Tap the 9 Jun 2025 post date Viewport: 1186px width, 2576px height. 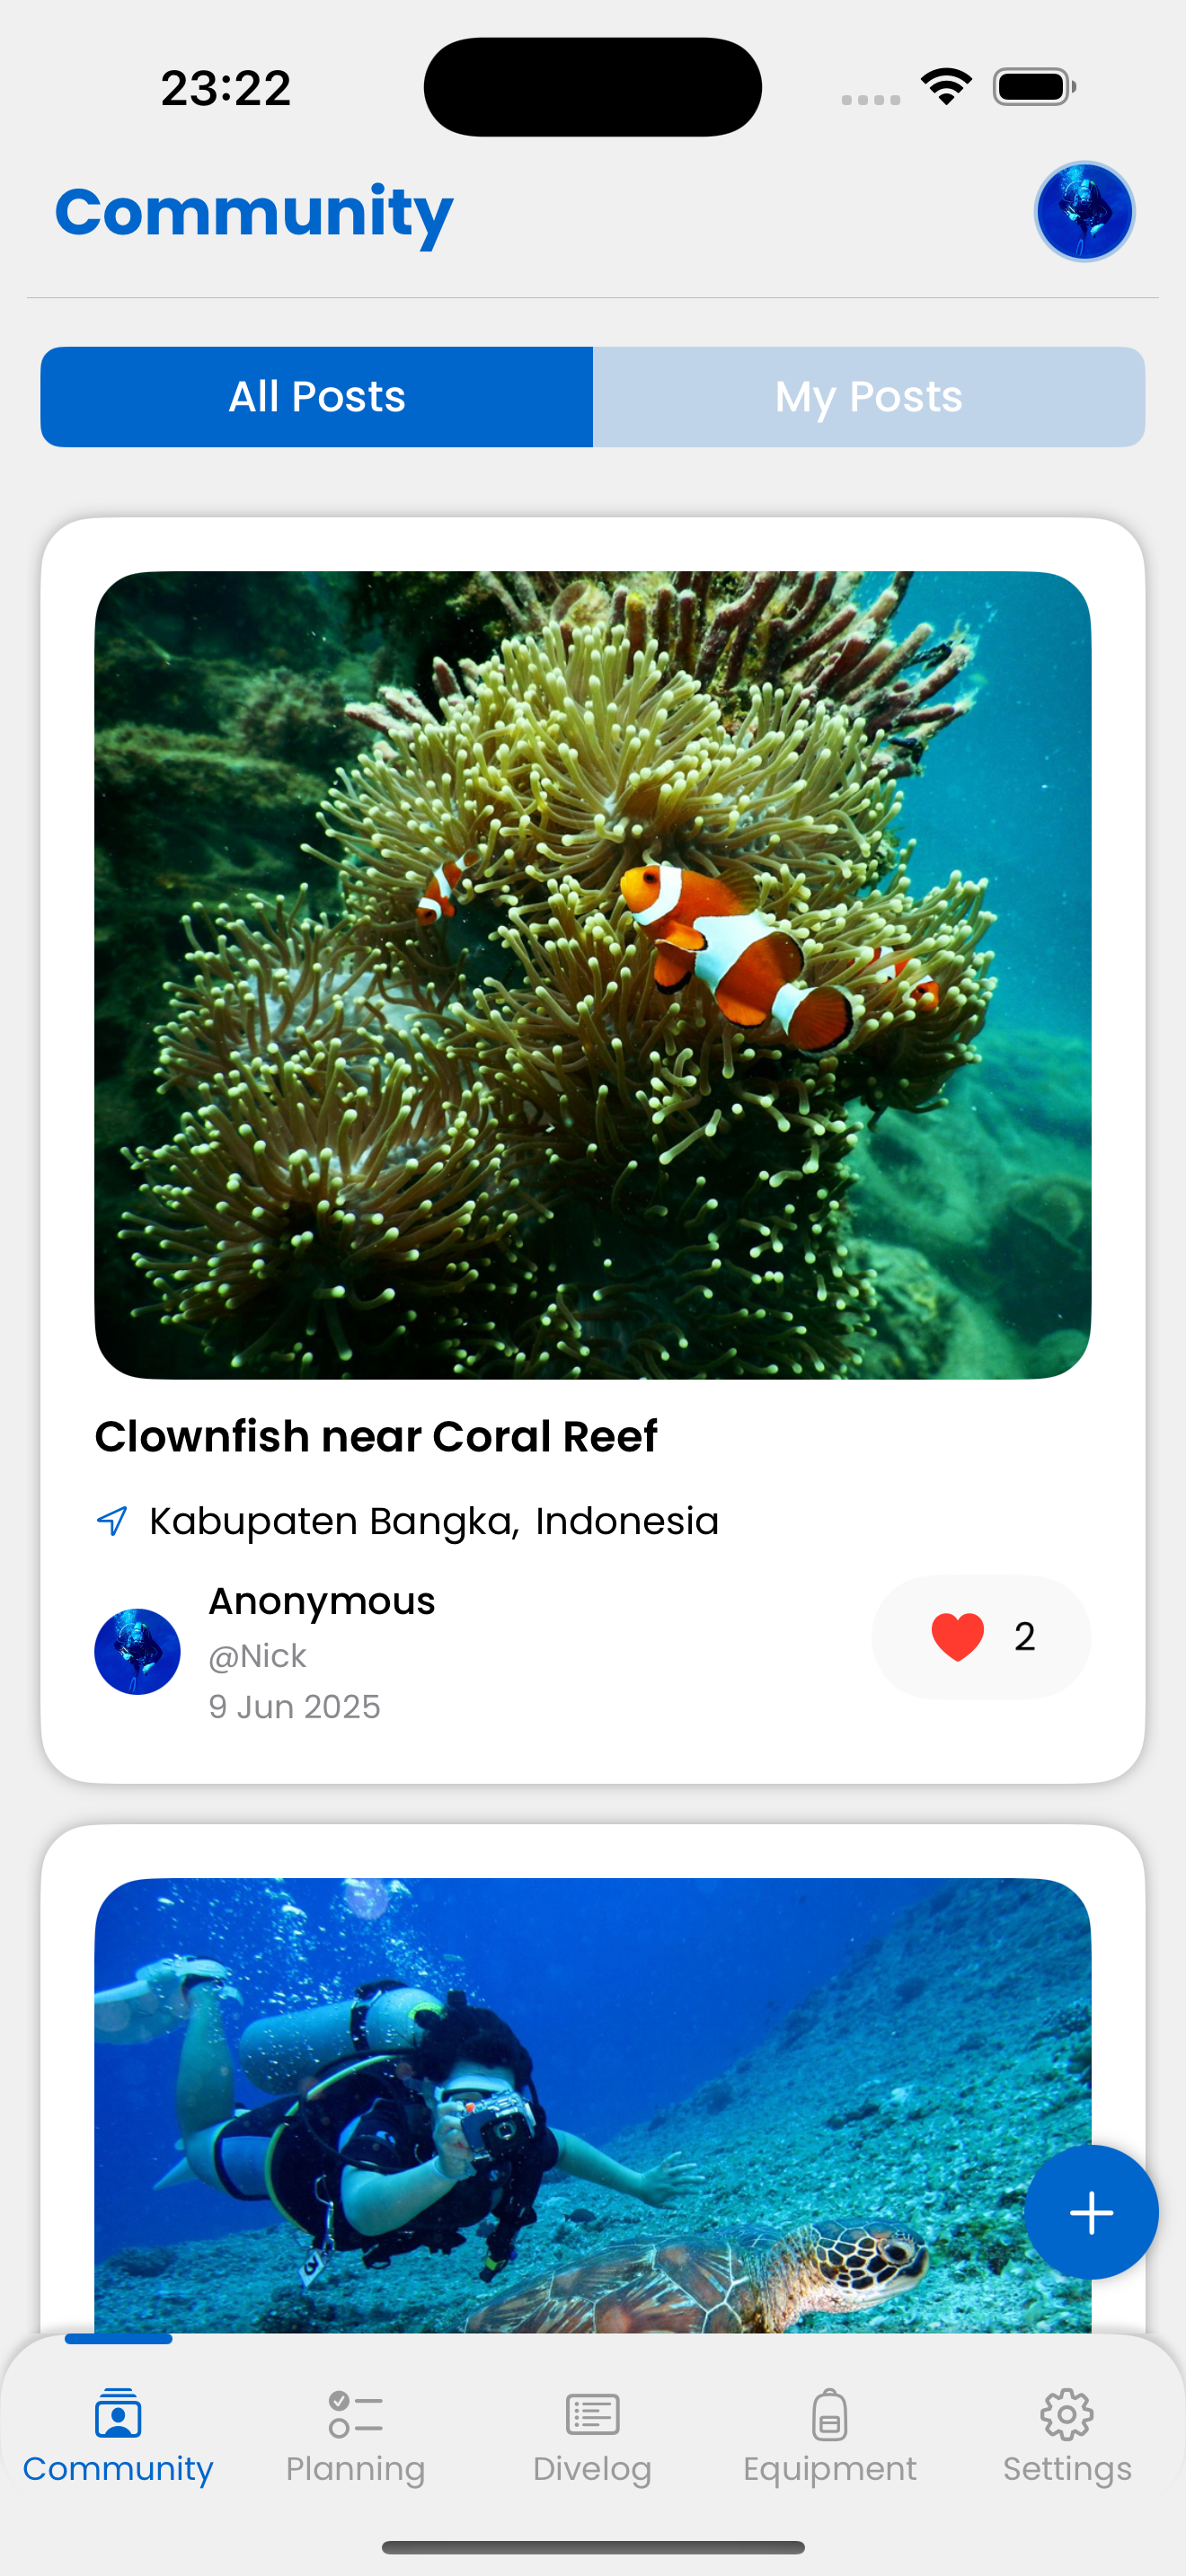point(294,1706)
